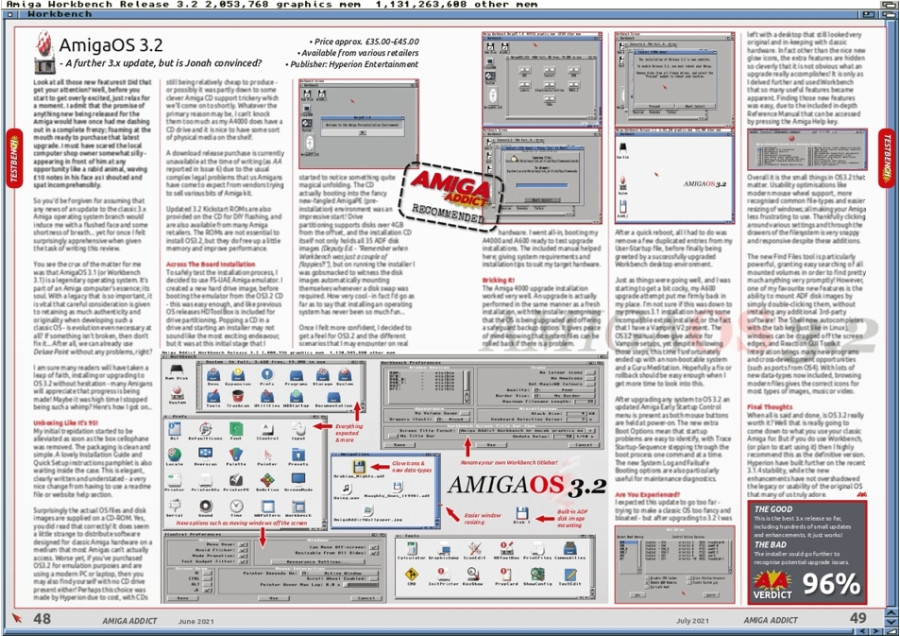The width and height of the screenshot is (900, 636).
Task: Launch the HDToolBox tool icon
Action: pos(507,549)
